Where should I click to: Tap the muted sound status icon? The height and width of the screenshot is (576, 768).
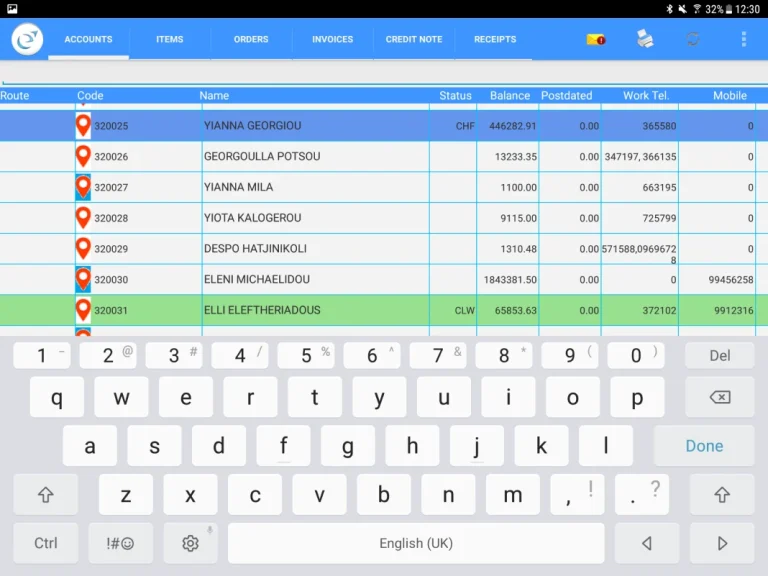pyautogui.click(x=682, y=9)
